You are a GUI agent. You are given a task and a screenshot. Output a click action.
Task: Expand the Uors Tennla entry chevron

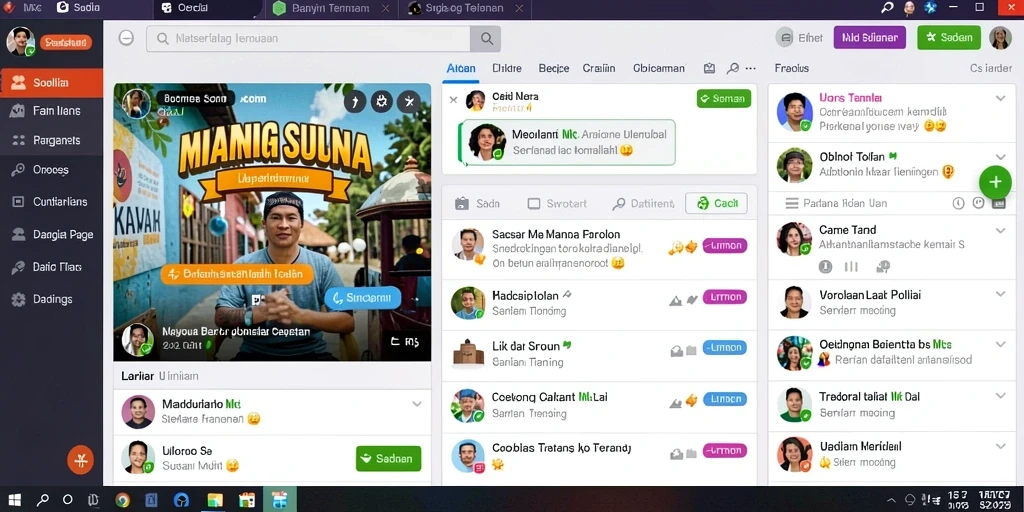pyautogui.click(x=1000, y=99)
